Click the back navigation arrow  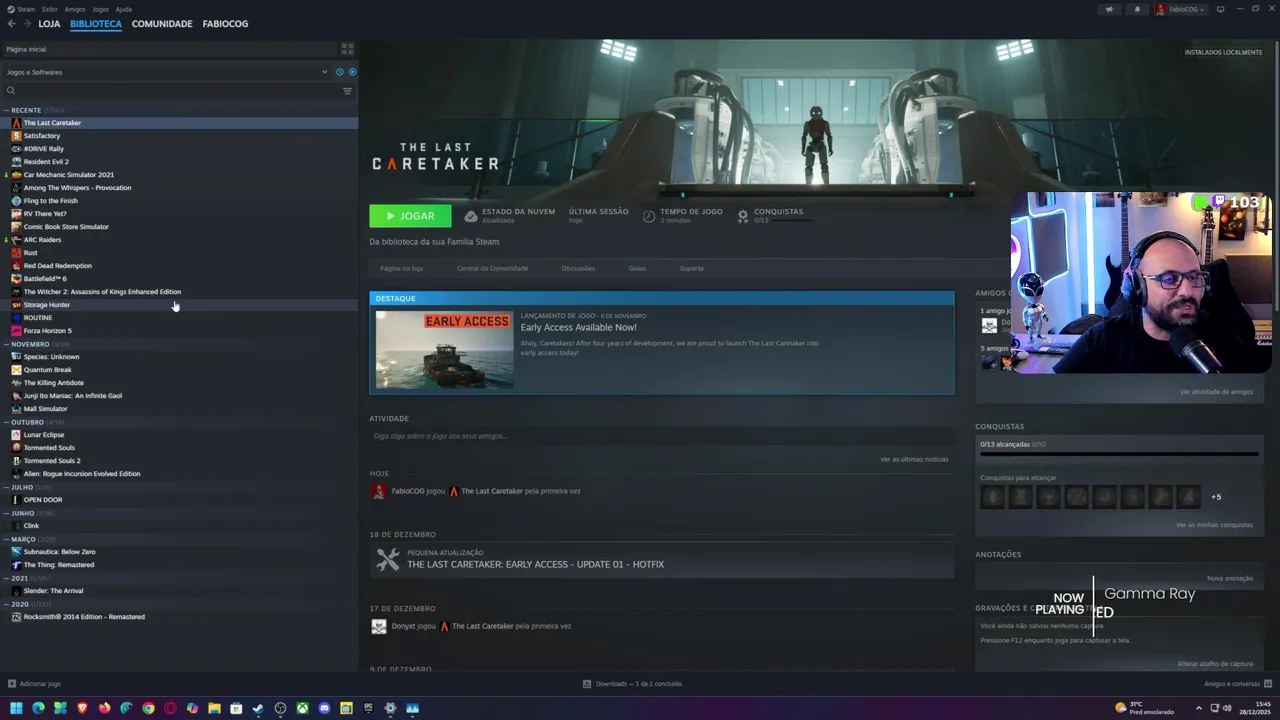[x=11, y=23]
